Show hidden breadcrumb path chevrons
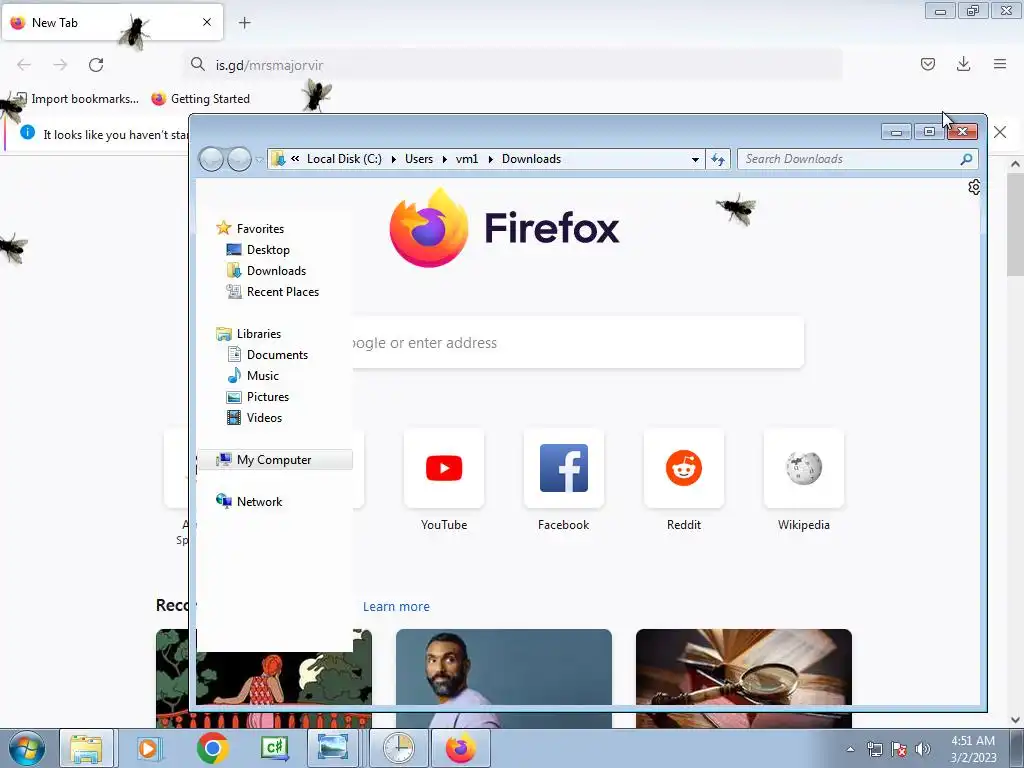This screenshot has height=768, width=1024. click(x=295, y=159)
